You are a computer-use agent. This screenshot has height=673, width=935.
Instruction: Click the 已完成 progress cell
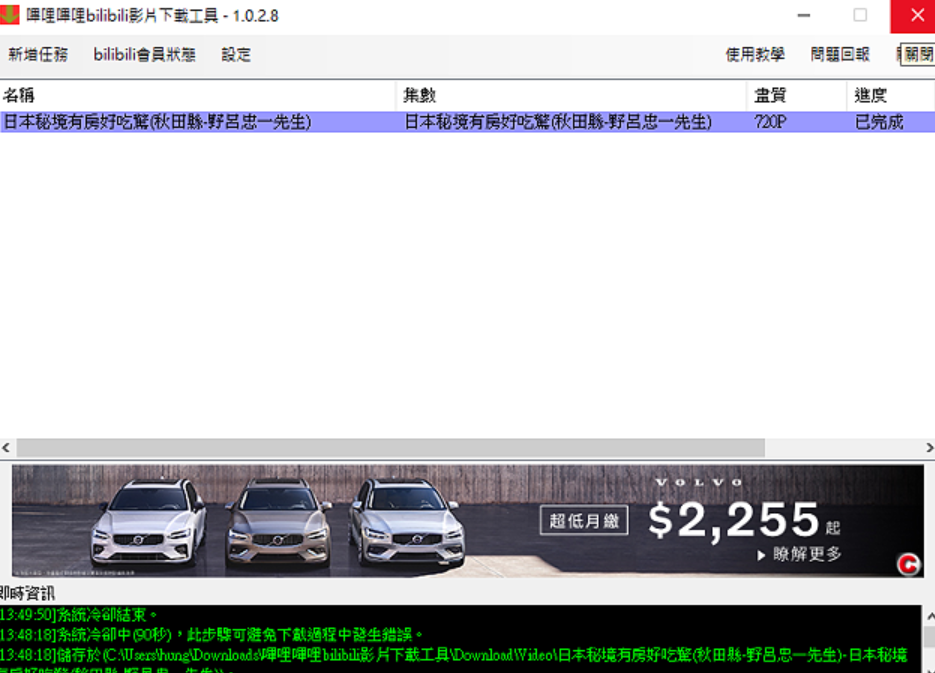tap(879, 122)
